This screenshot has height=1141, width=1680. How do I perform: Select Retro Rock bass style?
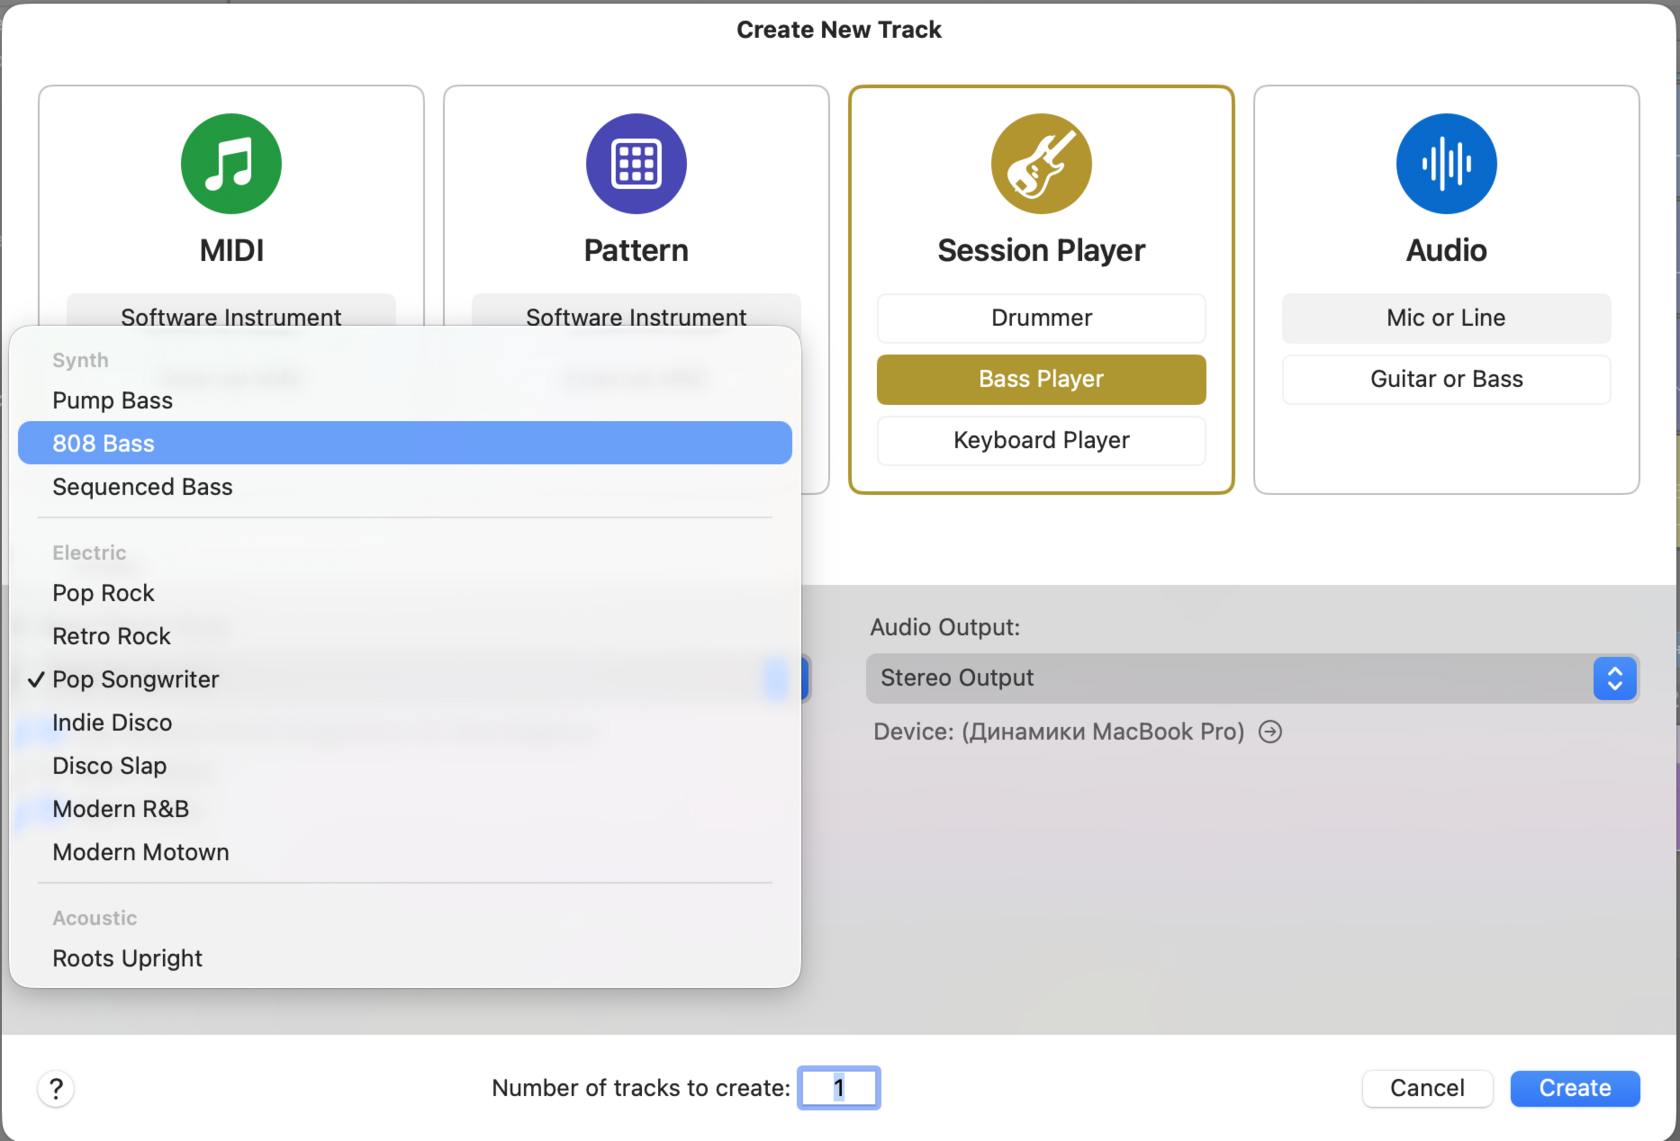click(405, 636)
